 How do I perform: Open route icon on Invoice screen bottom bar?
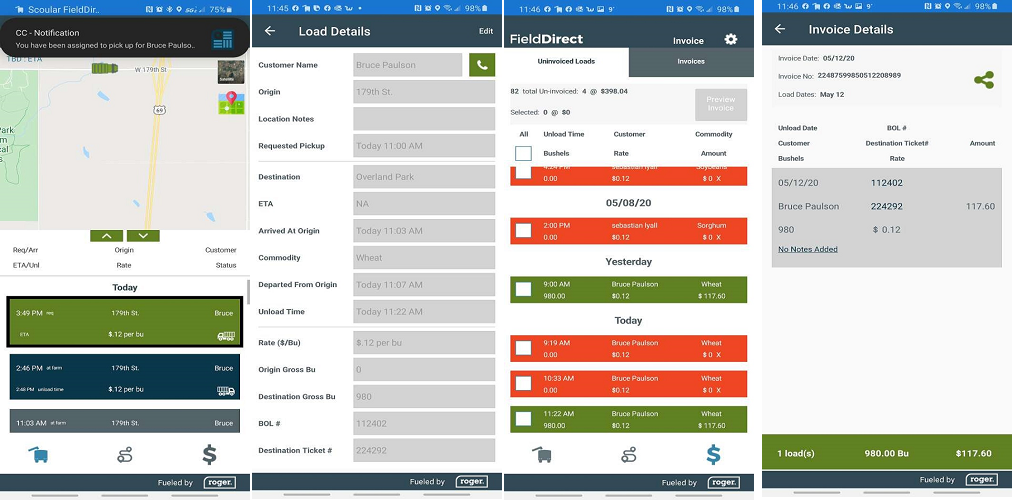tap(629, 454)
